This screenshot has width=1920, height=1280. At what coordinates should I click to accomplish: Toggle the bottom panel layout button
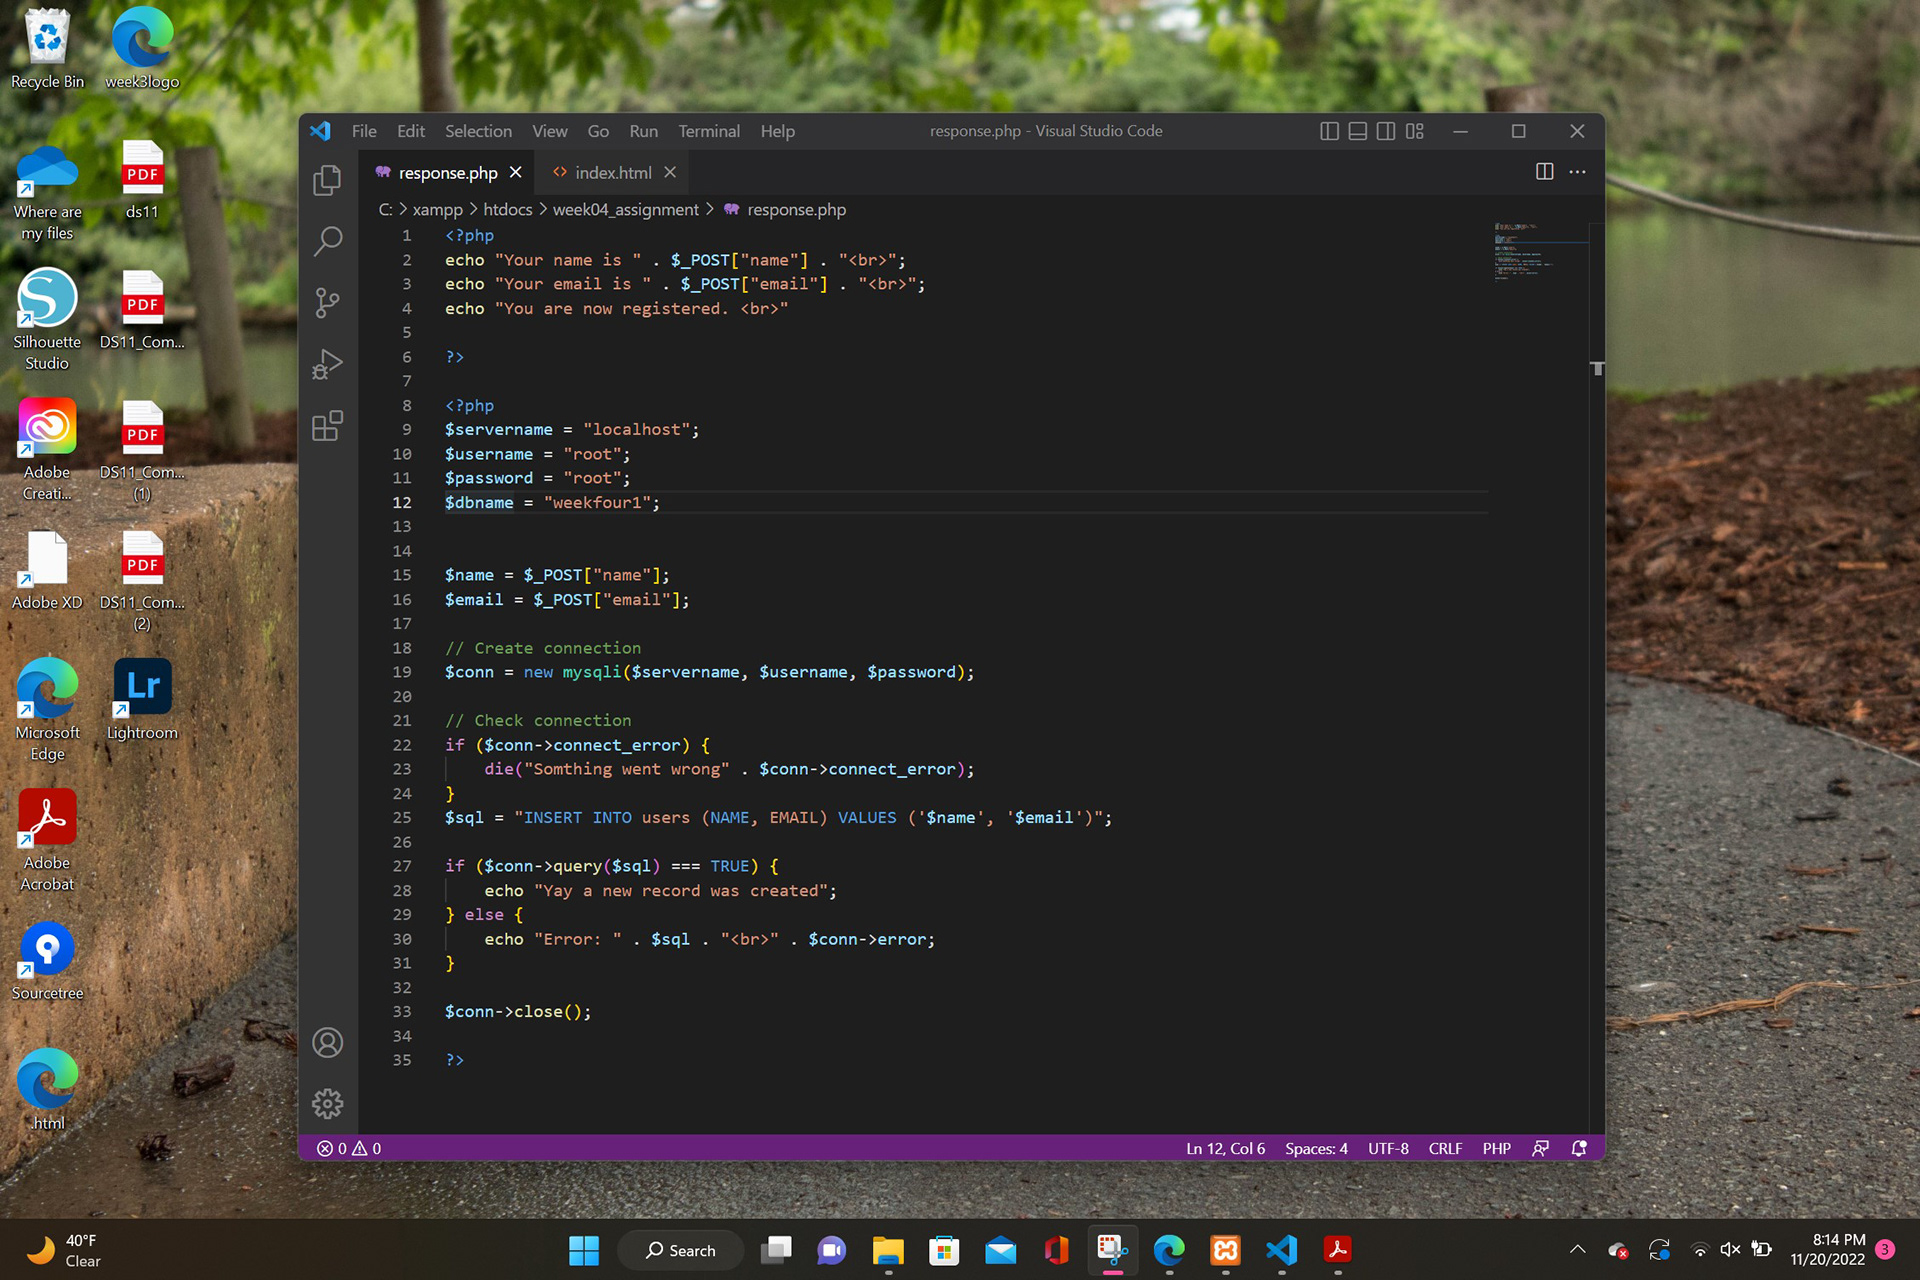[x=1357, y=131]
